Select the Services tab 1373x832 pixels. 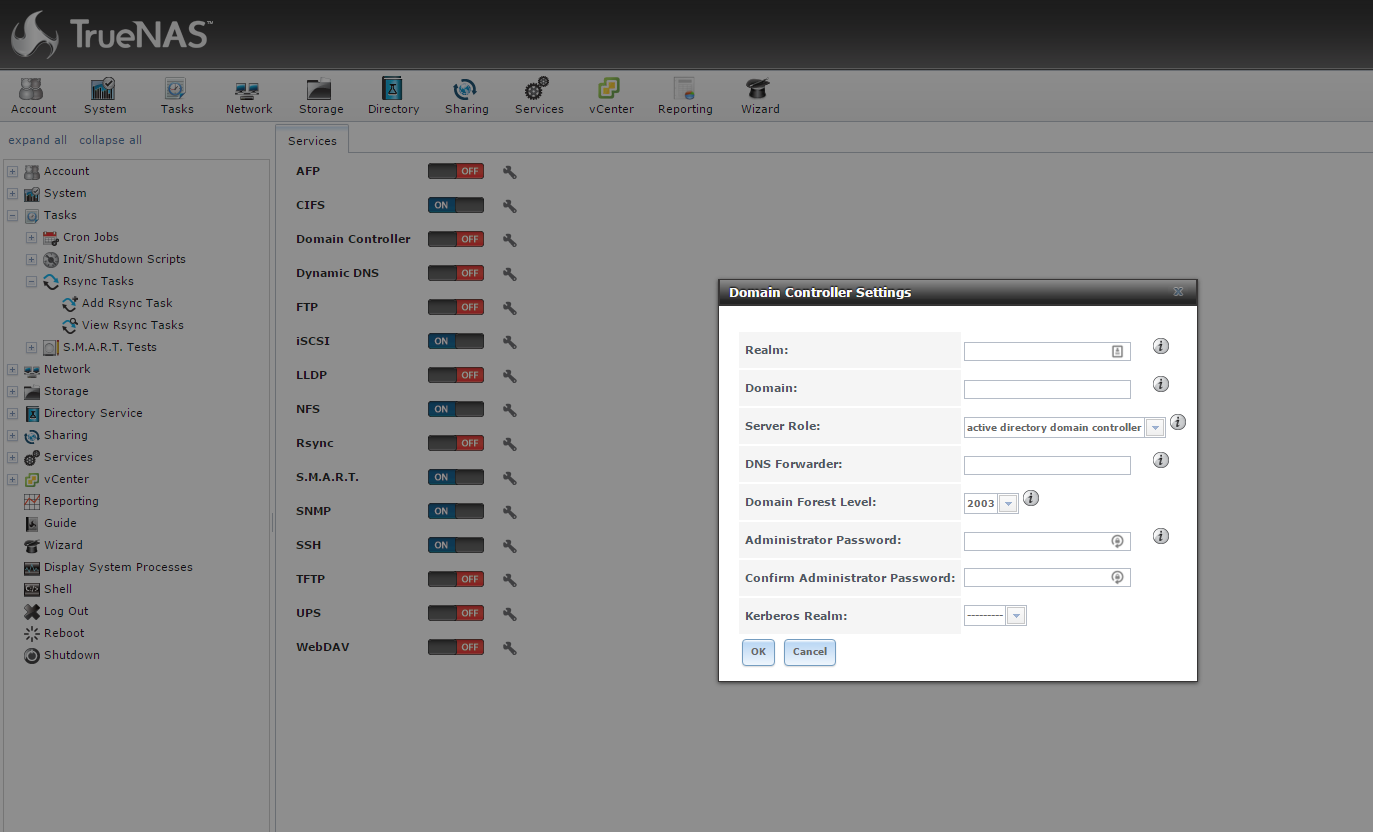312,141
